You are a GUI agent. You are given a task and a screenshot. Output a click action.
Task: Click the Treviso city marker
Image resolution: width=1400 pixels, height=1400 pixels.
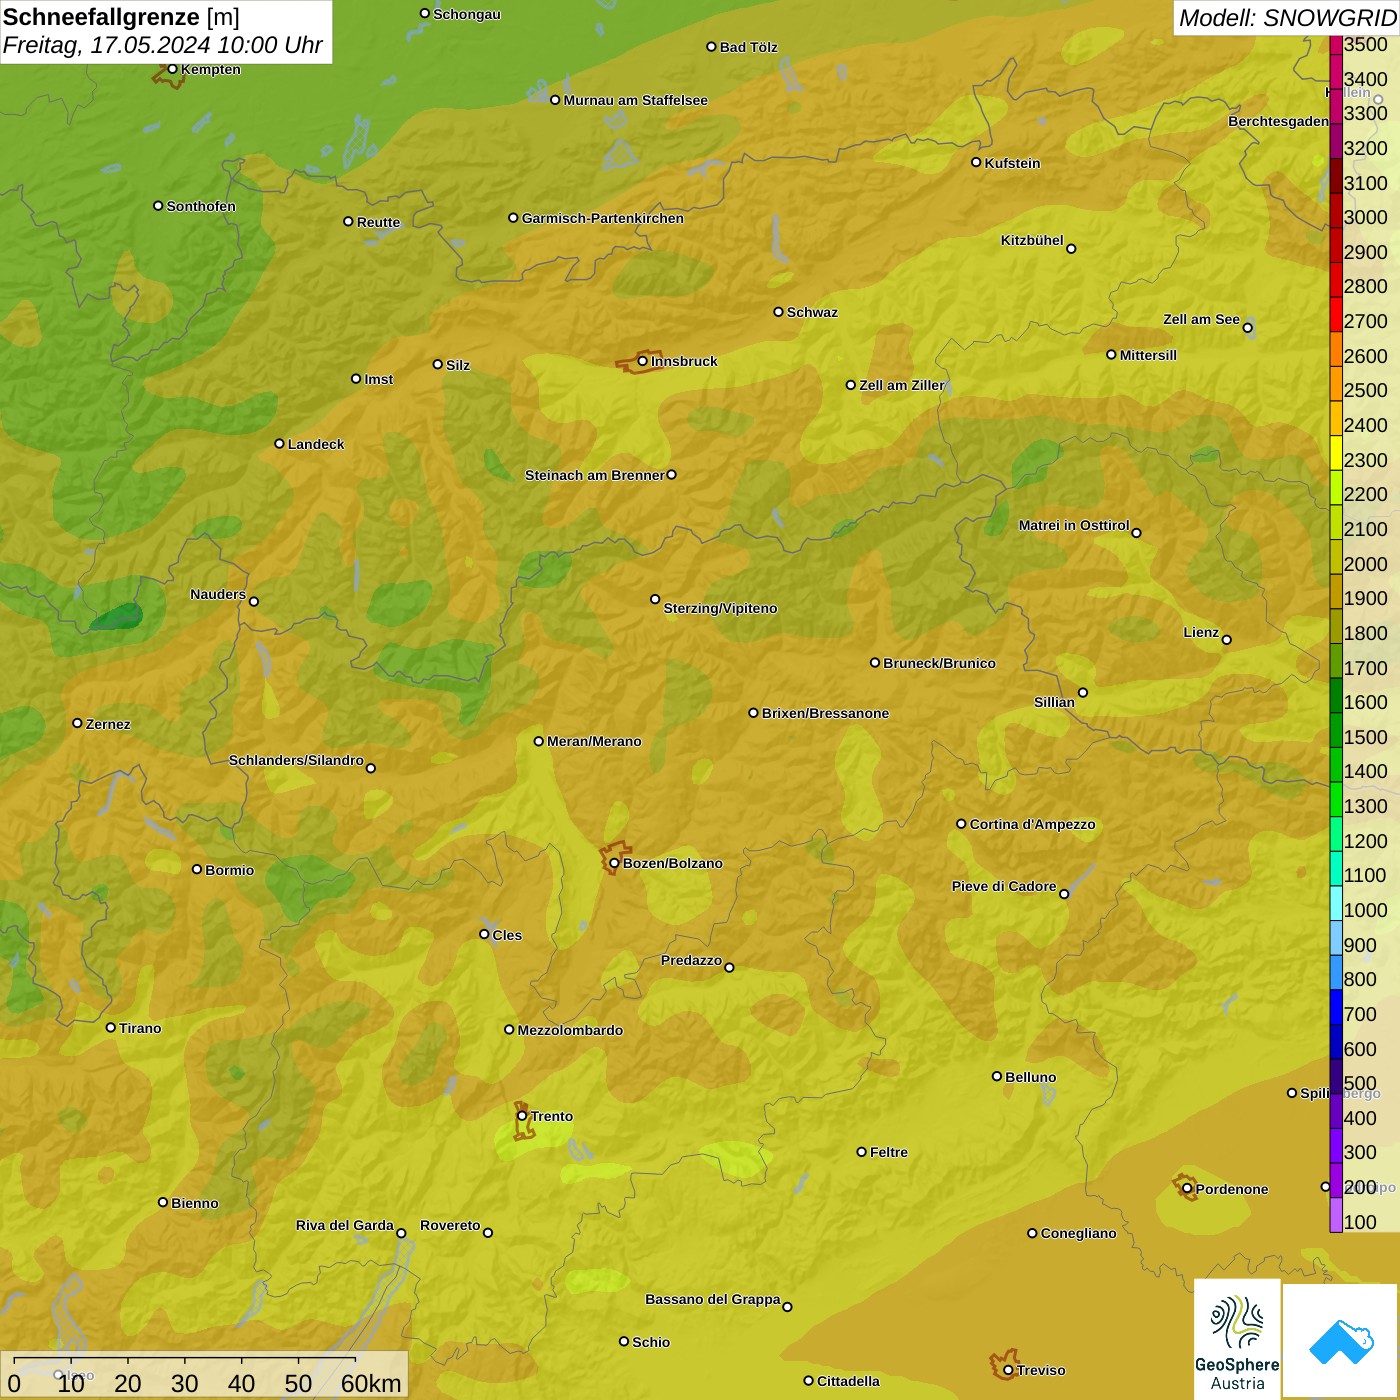tap(1008, 1370)
